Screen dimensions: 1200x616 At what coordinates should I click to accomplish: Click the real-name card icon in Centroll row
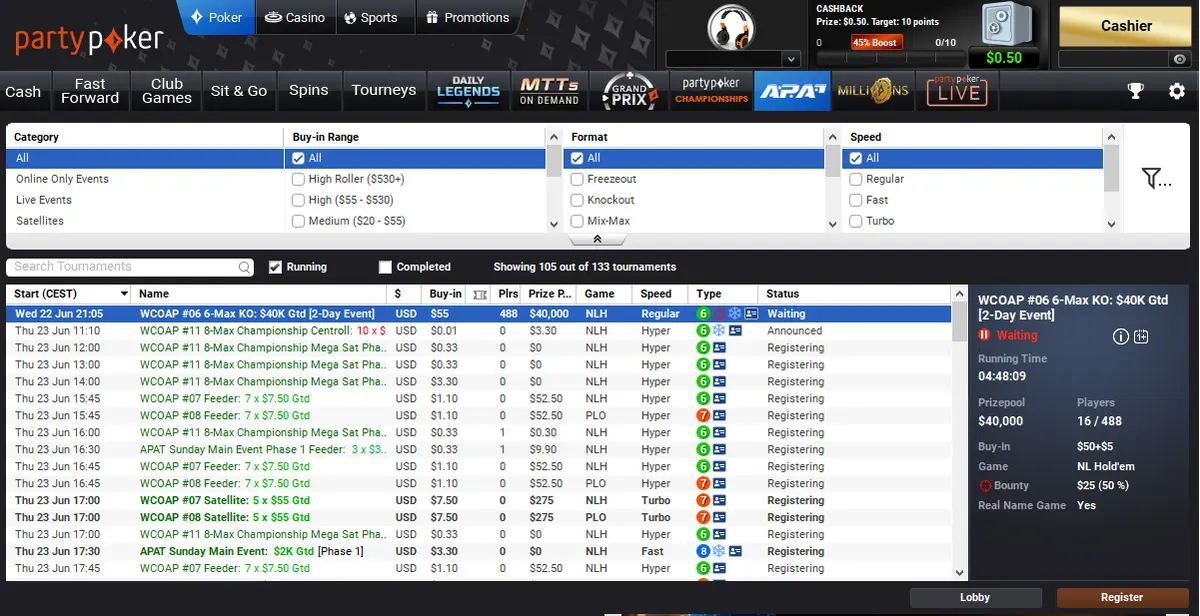[735, 331]
